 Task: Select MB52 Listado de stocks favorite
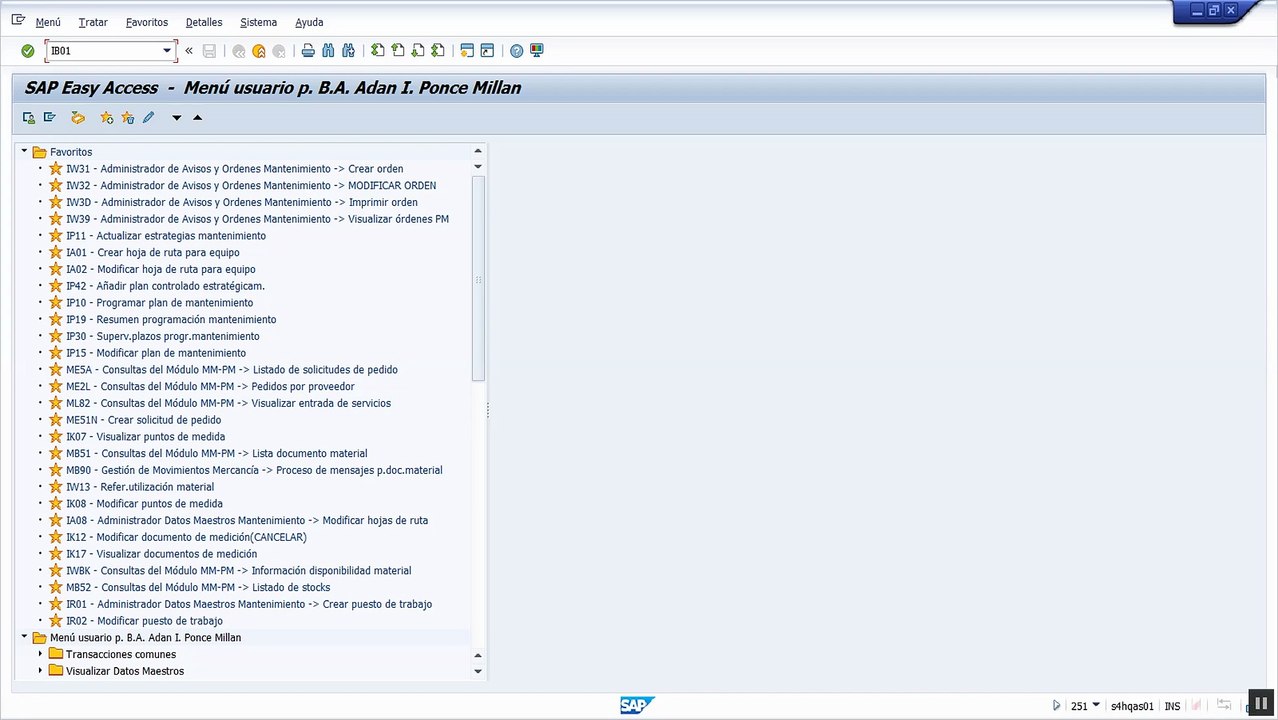click(x=198, y=587)
